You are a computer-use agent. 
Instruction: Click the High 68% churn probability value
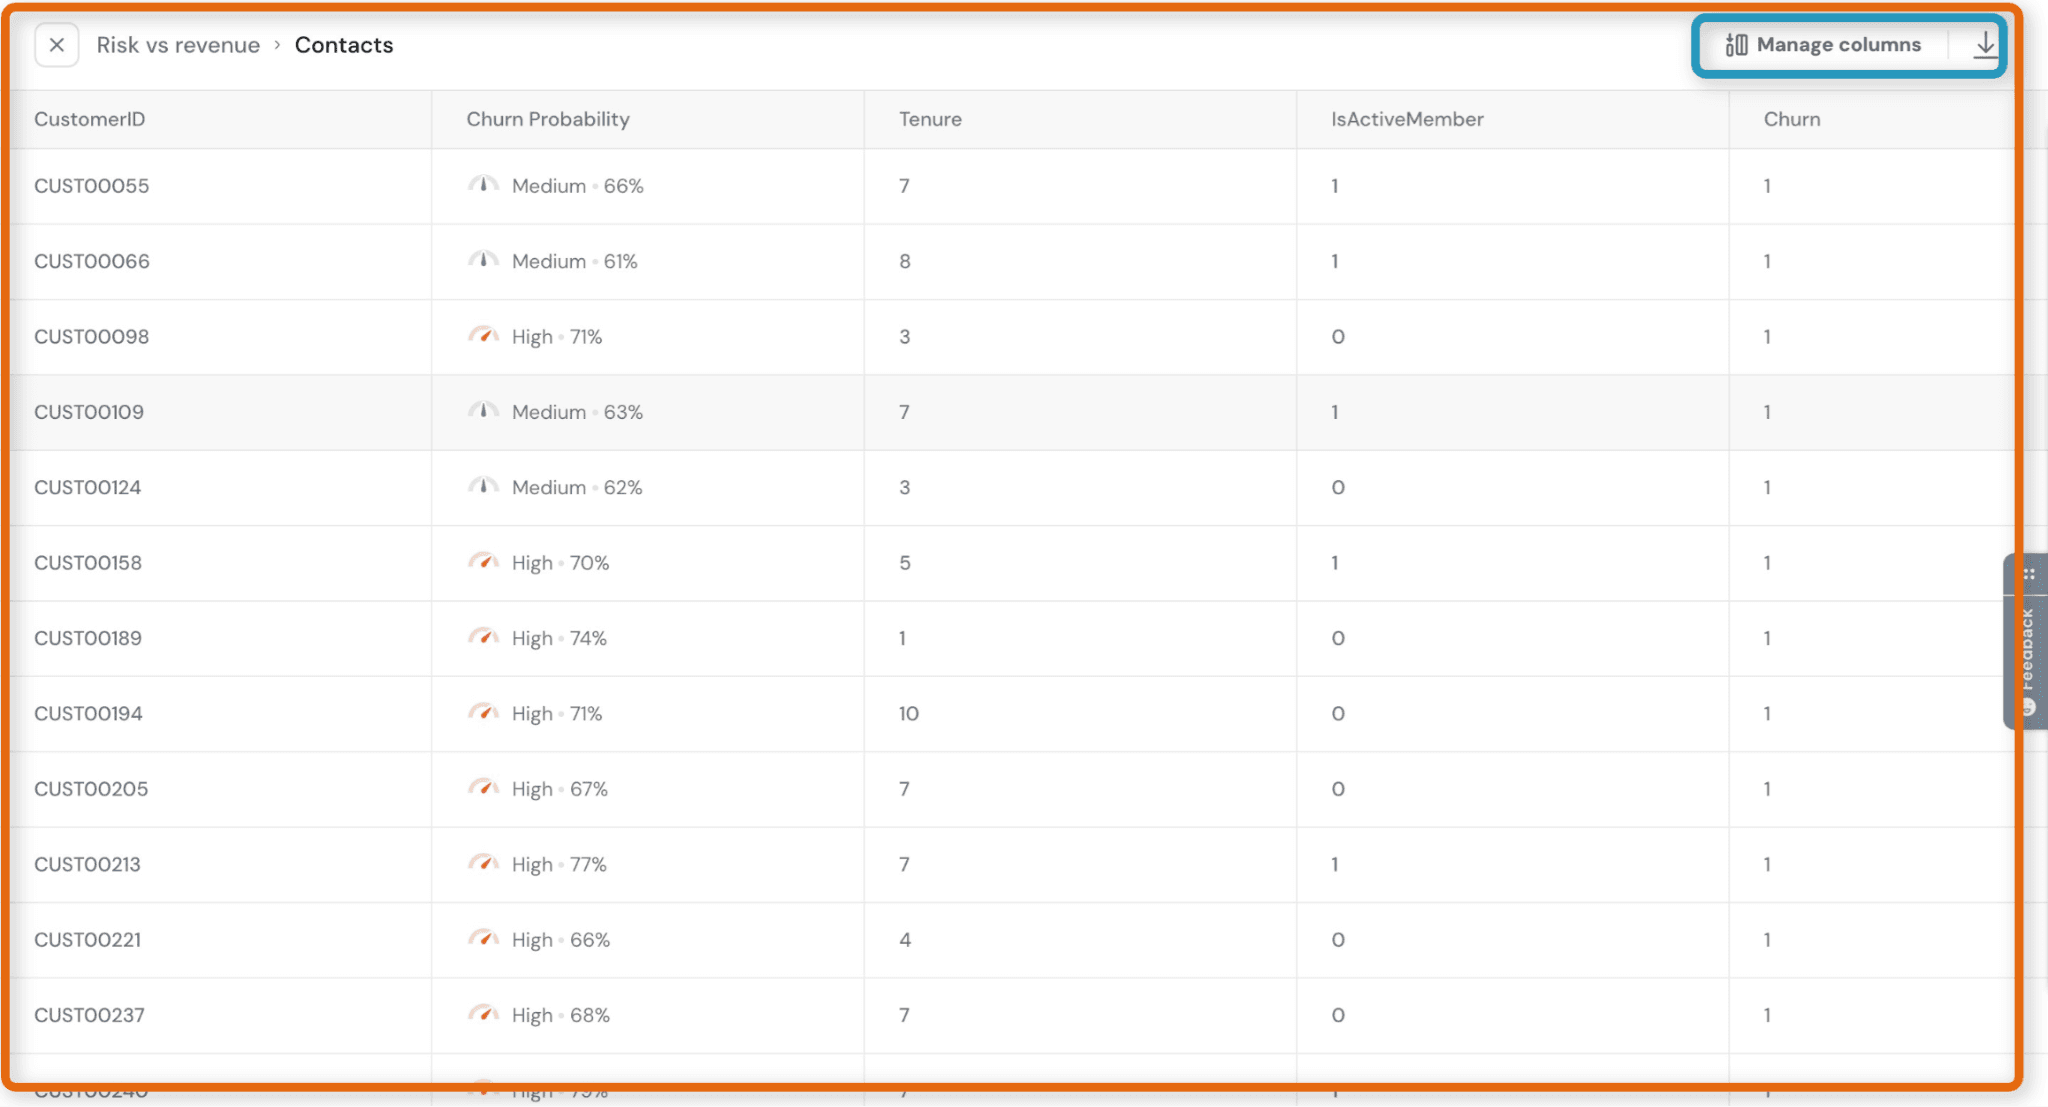(561, 1015)
